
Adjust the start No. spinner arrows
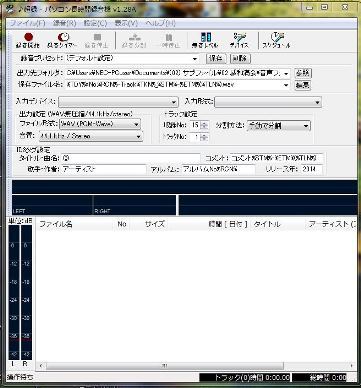point(205,126)
